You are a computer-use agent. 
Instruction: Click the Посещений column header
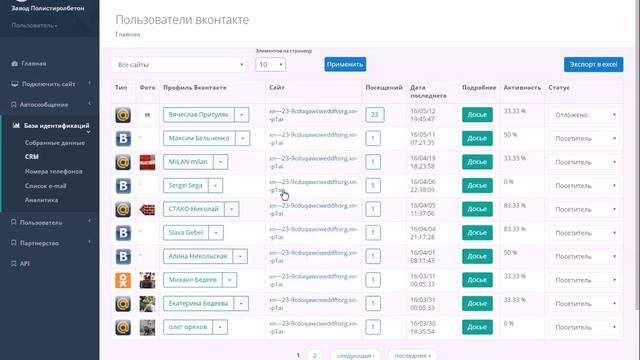[384, 87]
